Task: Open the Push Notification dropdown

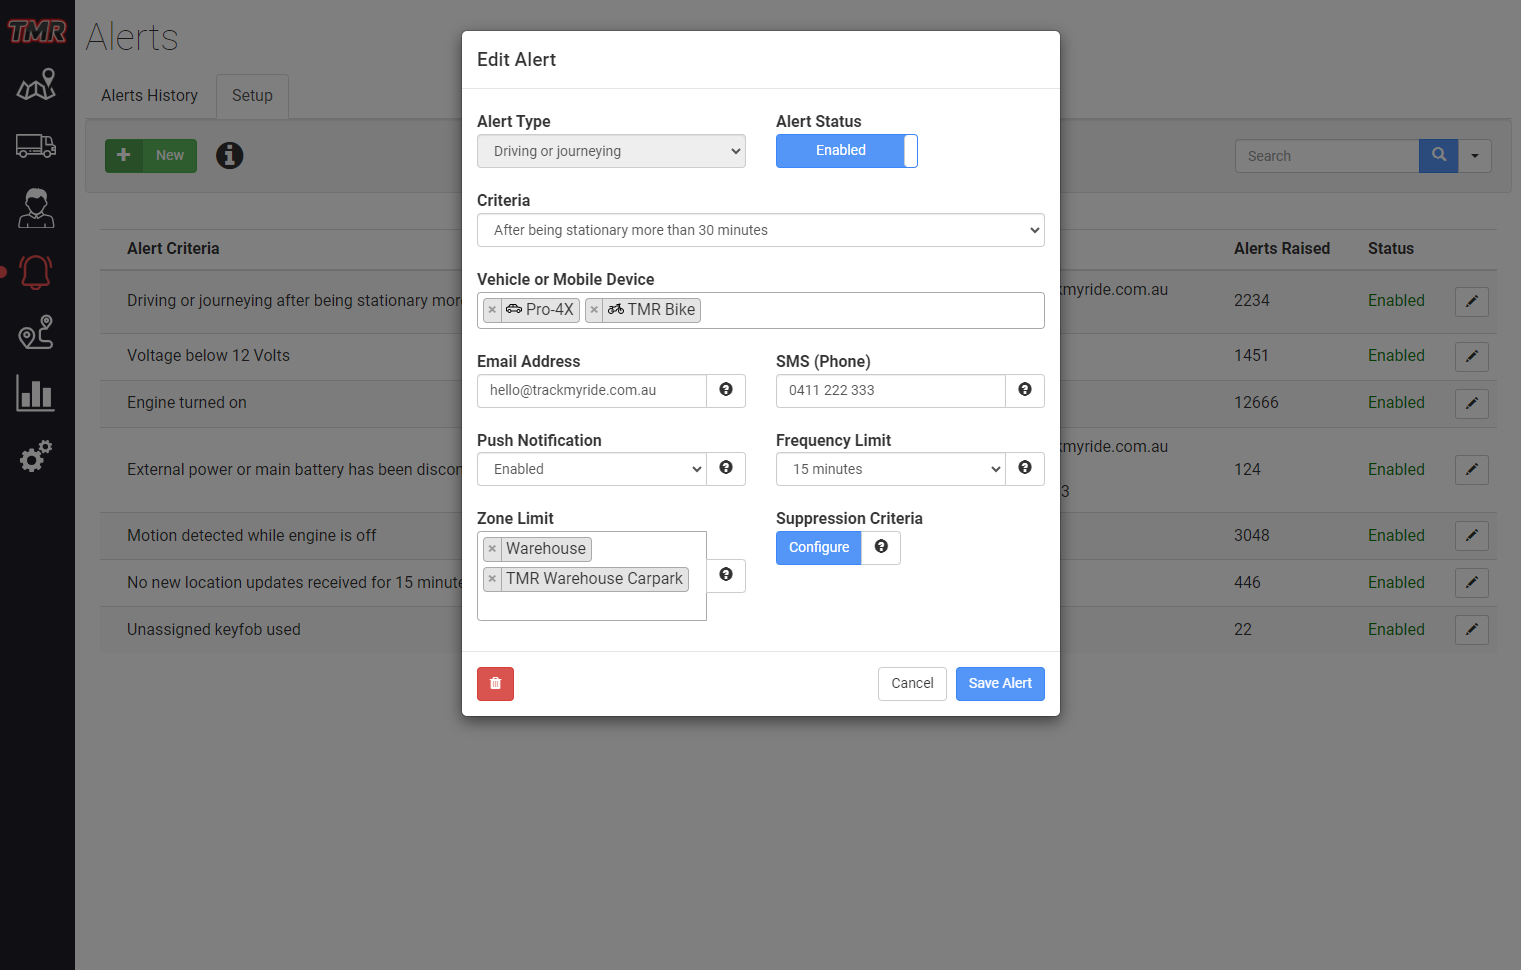Action: (592, 469)
